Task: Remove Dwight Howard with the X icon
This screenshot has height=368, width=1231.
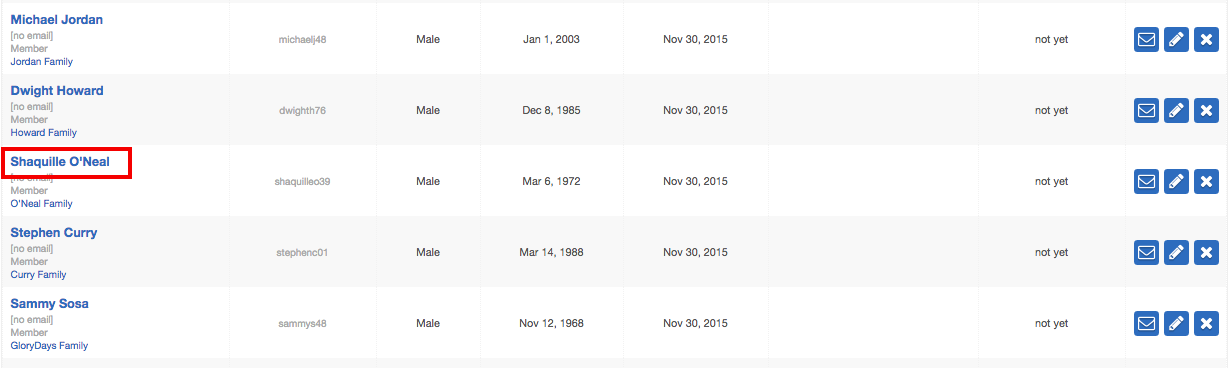Action: 1206,111
